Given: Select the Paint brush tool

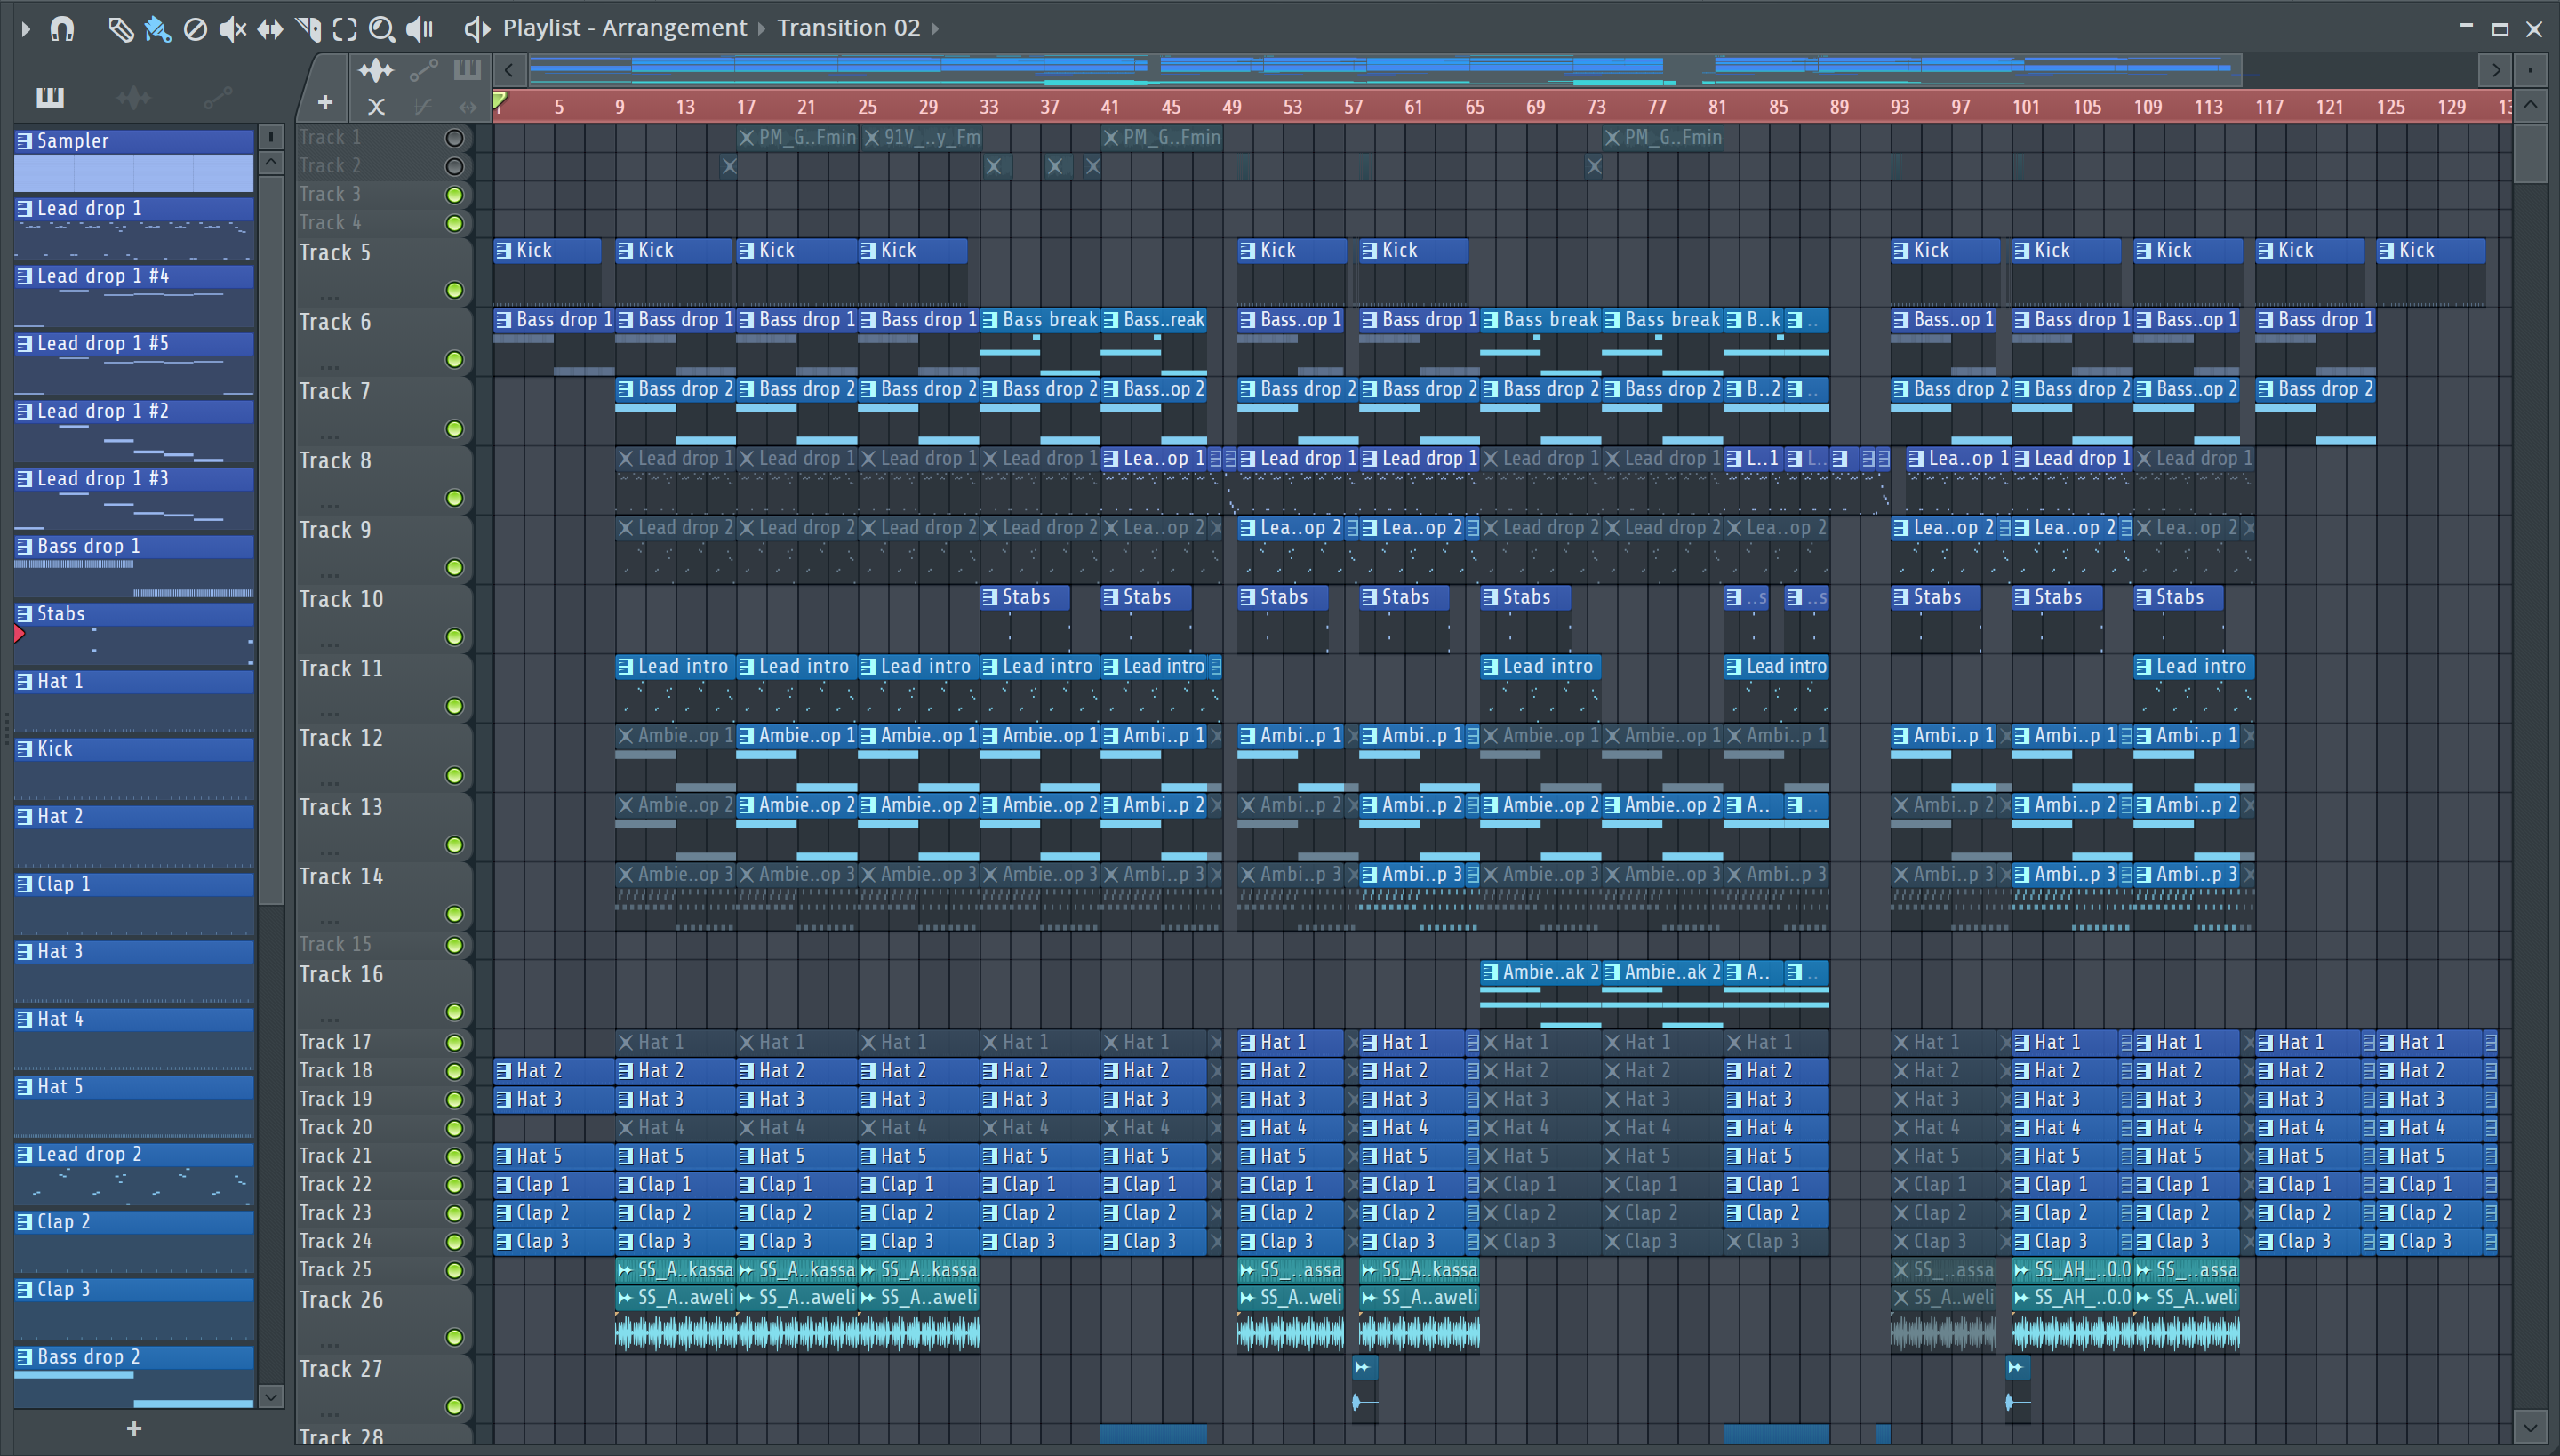Looking at the screenshot, I should click(157, 29).
